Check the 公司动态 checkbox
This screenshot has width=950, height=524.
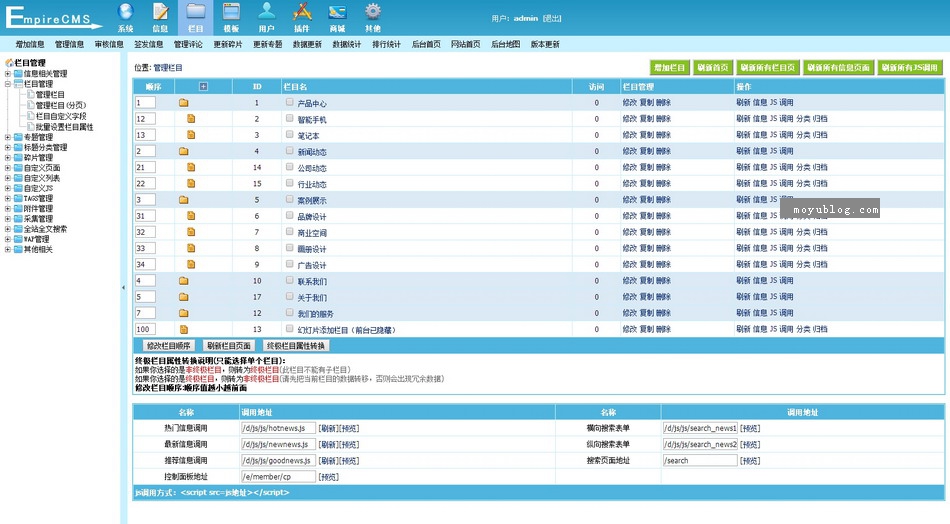click(290, 167)
